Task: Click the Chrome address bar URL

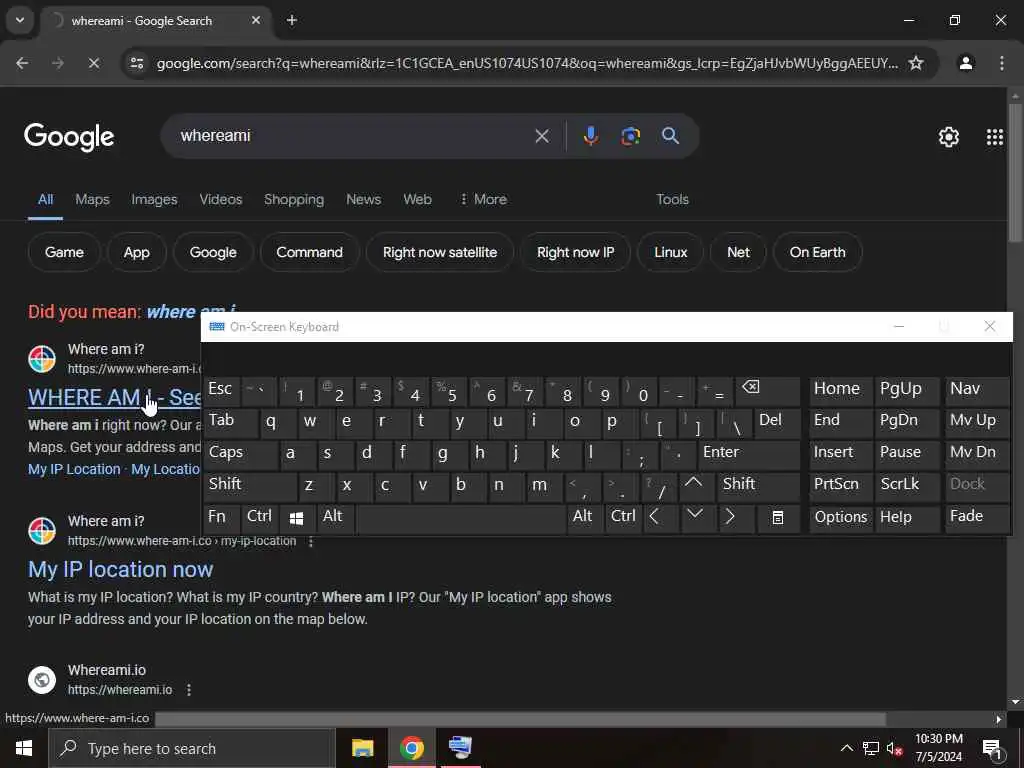Action: pyautogui.click(x=526, y=63)
